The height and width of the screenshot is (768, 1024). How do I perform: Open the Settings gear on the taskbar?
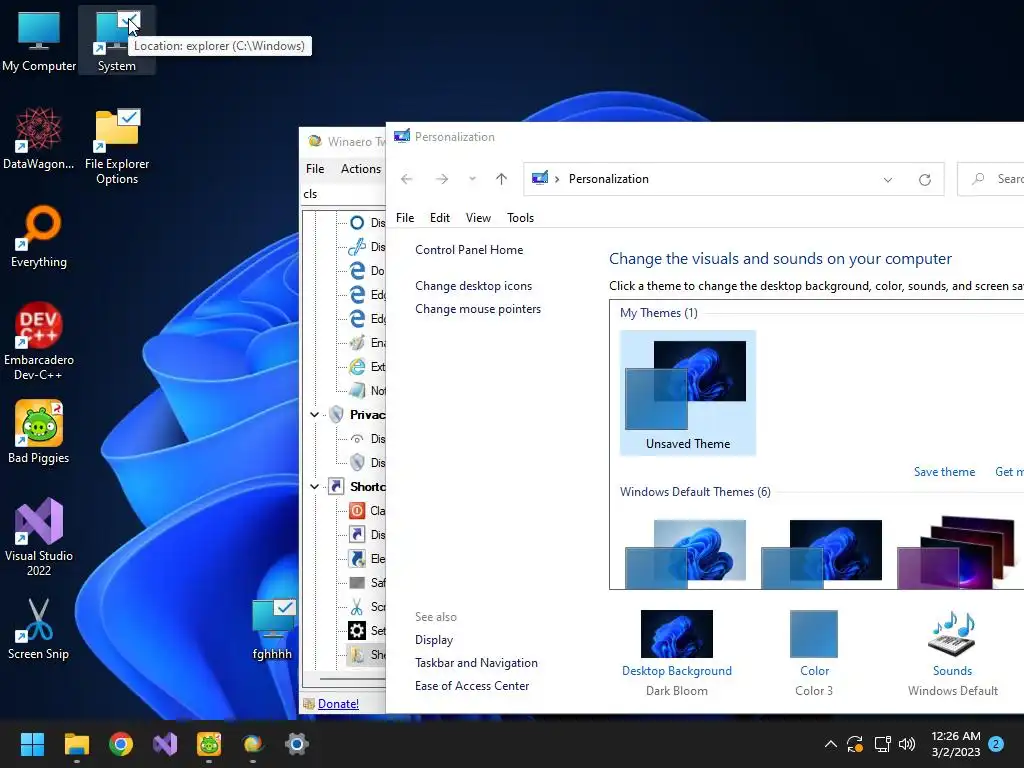pos(296,744)
